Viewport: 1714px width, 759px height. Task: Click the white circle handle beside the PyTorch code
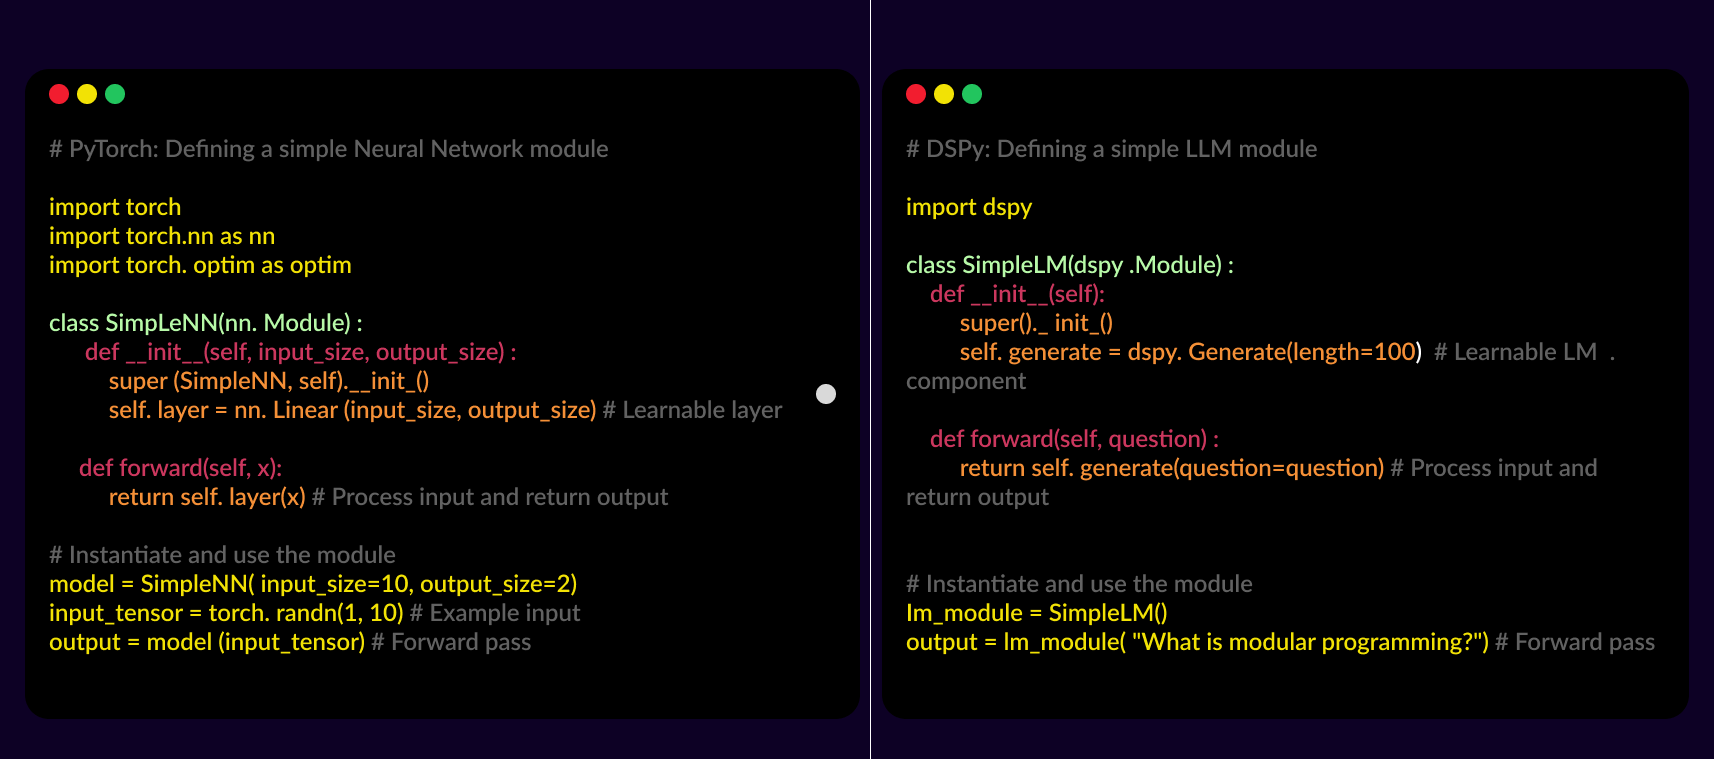coord(826,394)
